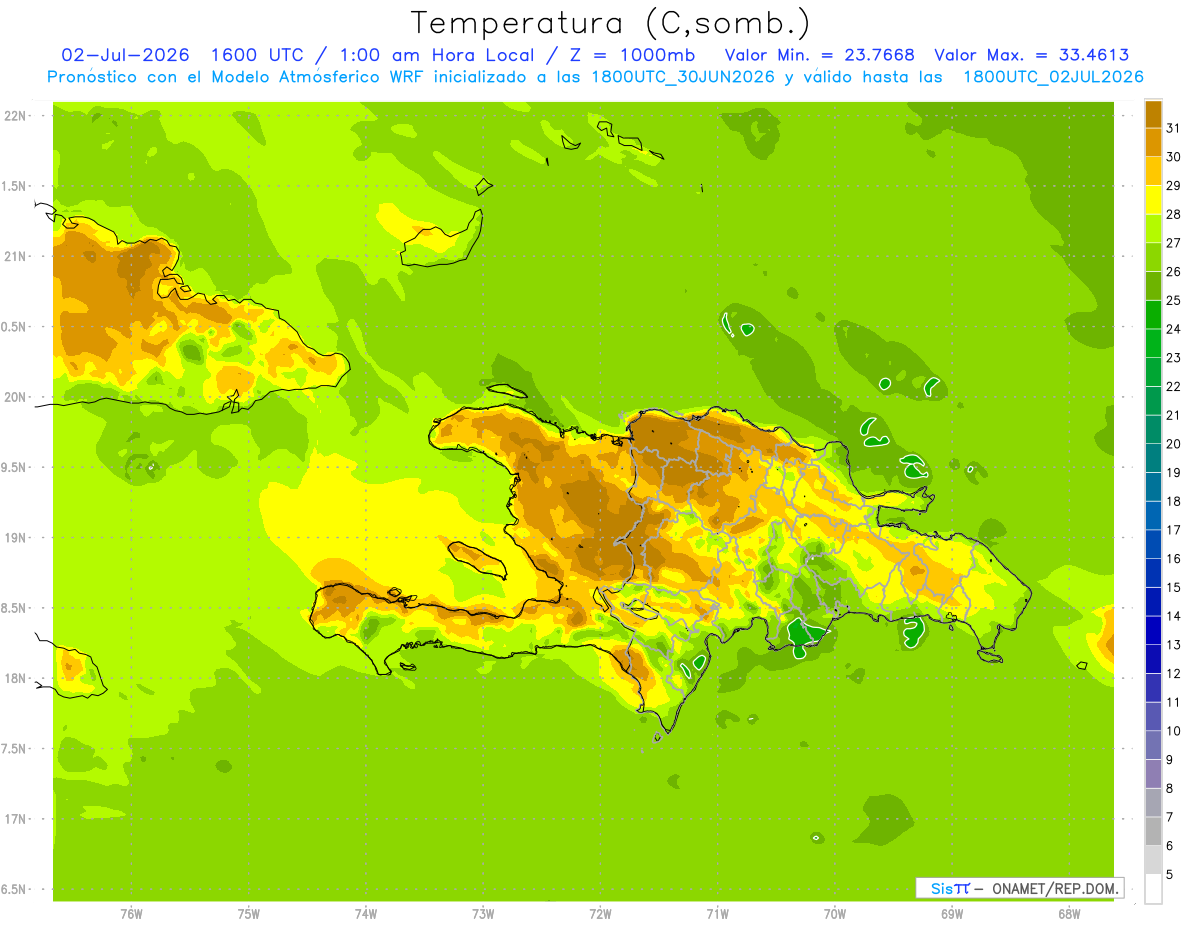Click the "19N" latitude axis label
The height and width of the screenshot is (927, 1200).
[x=15, y=538]
